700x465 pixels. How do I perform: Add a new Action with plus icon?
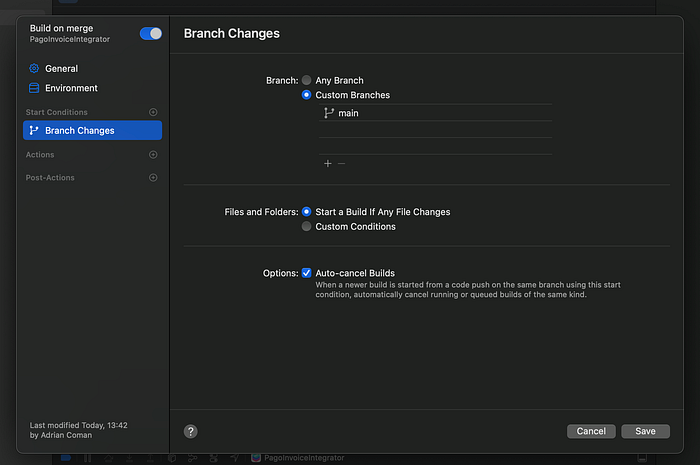pos(153,154)
